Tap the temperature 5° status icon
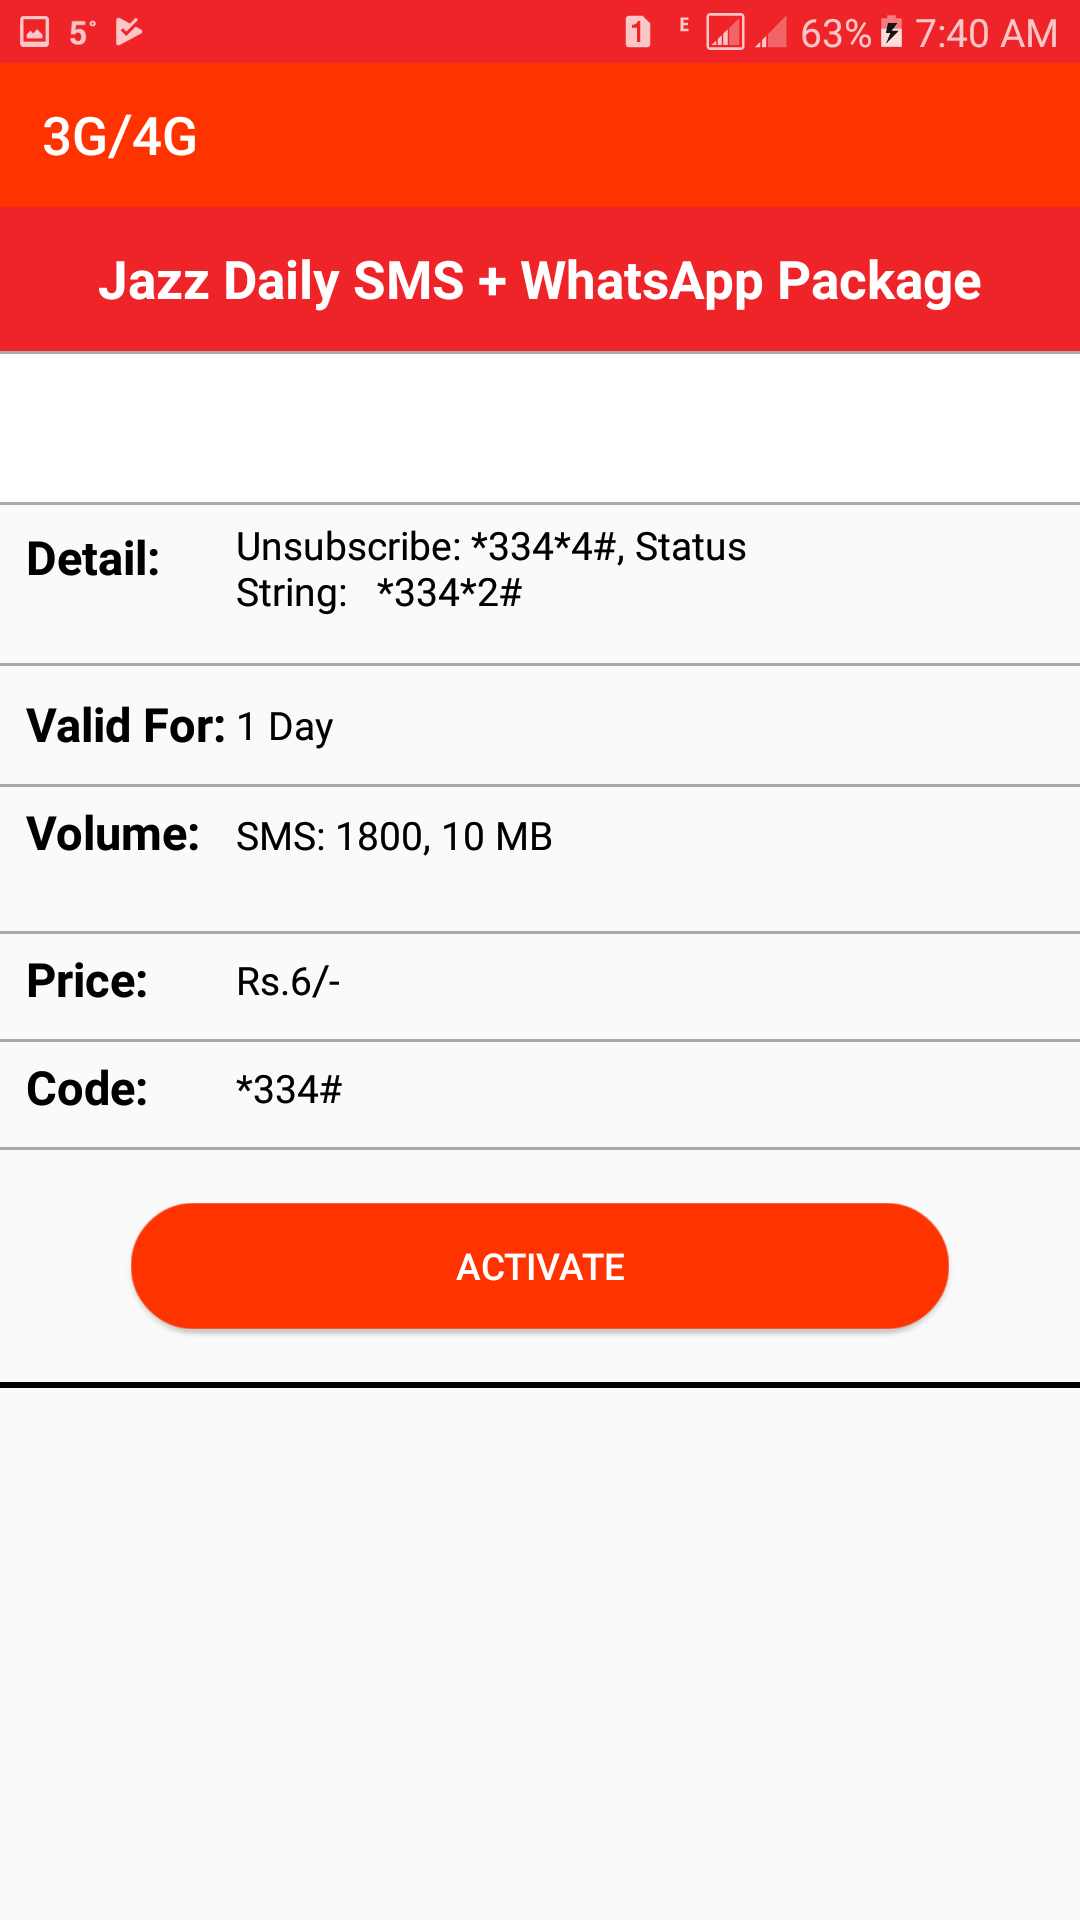This screenshot has width=1080, height=1920. point(82,33)
